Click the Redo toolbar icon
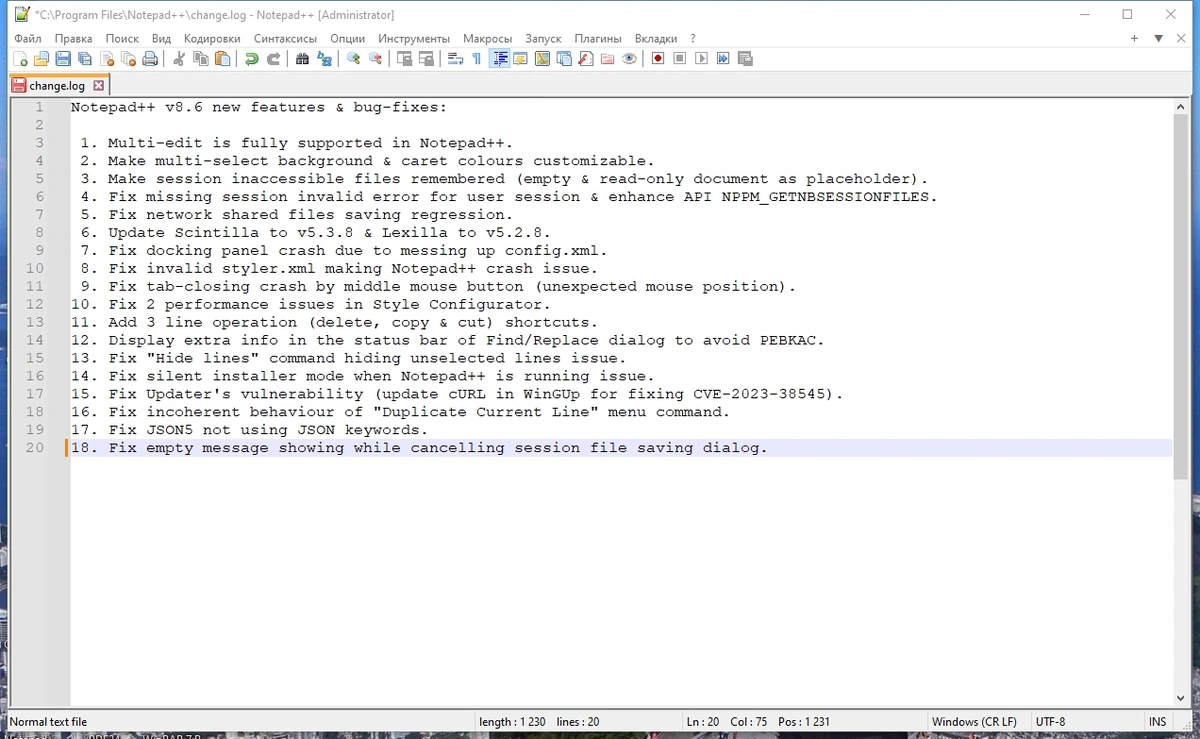The height and width of the screenshot is (739, 1200). [x=273, y=59]
